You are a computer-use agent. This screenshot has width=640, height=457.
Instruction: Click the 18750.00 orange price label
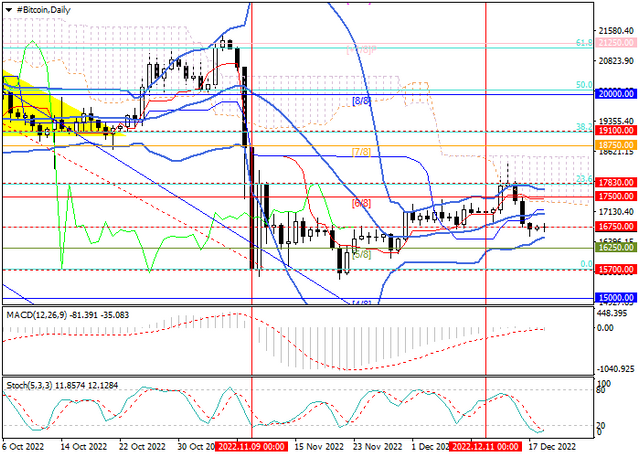pyautogui.click(x=616, y=145)
